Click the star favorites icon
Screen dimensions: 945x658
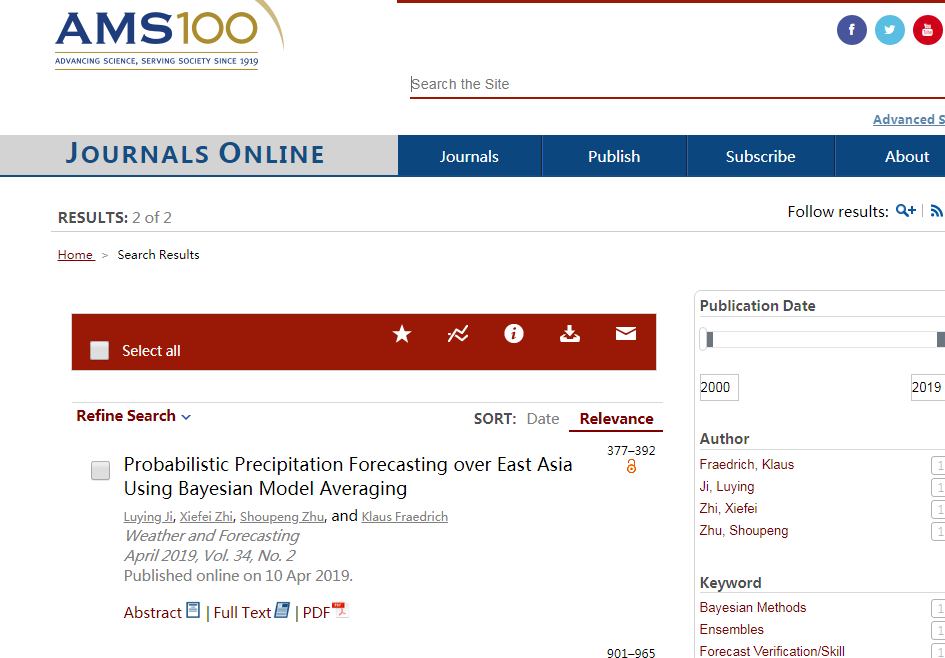(402, 334)
